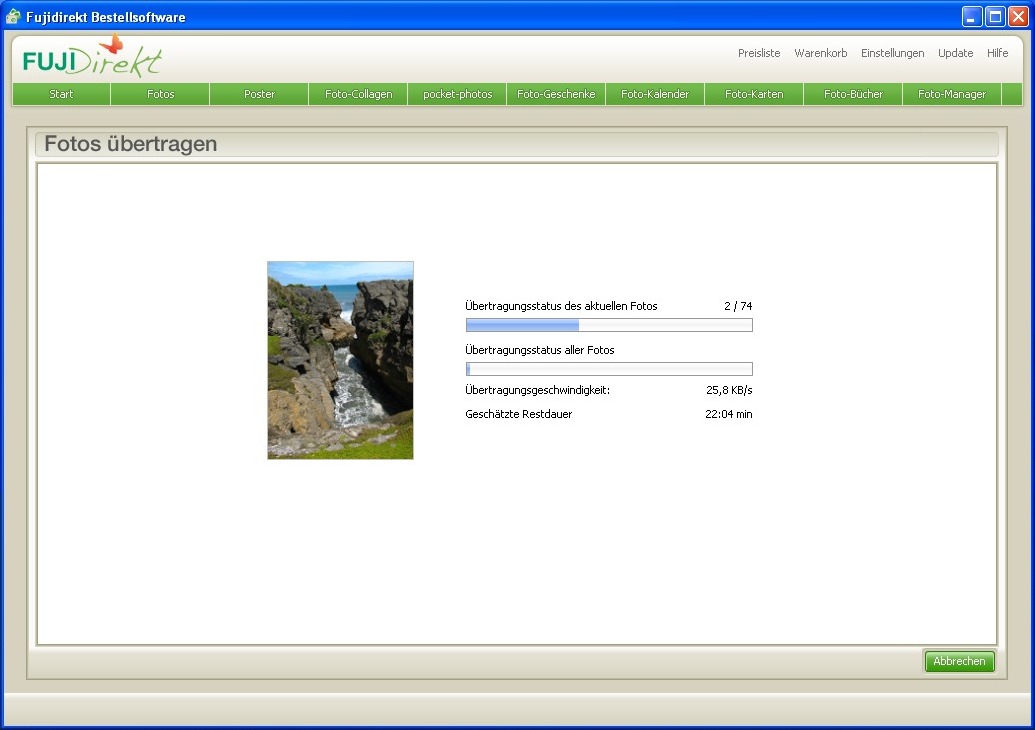1035x730 pixels.
Task: Go to the Foto-Bücher tab
Action: pyautogui.click(x=853, y=94)
